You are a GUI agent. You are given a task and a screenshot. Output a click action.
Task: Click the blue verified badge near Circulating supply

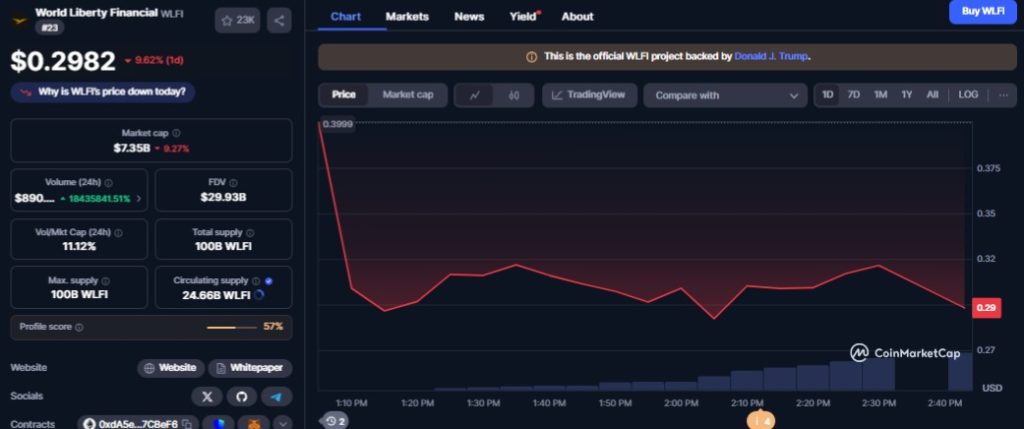[269, 281]
